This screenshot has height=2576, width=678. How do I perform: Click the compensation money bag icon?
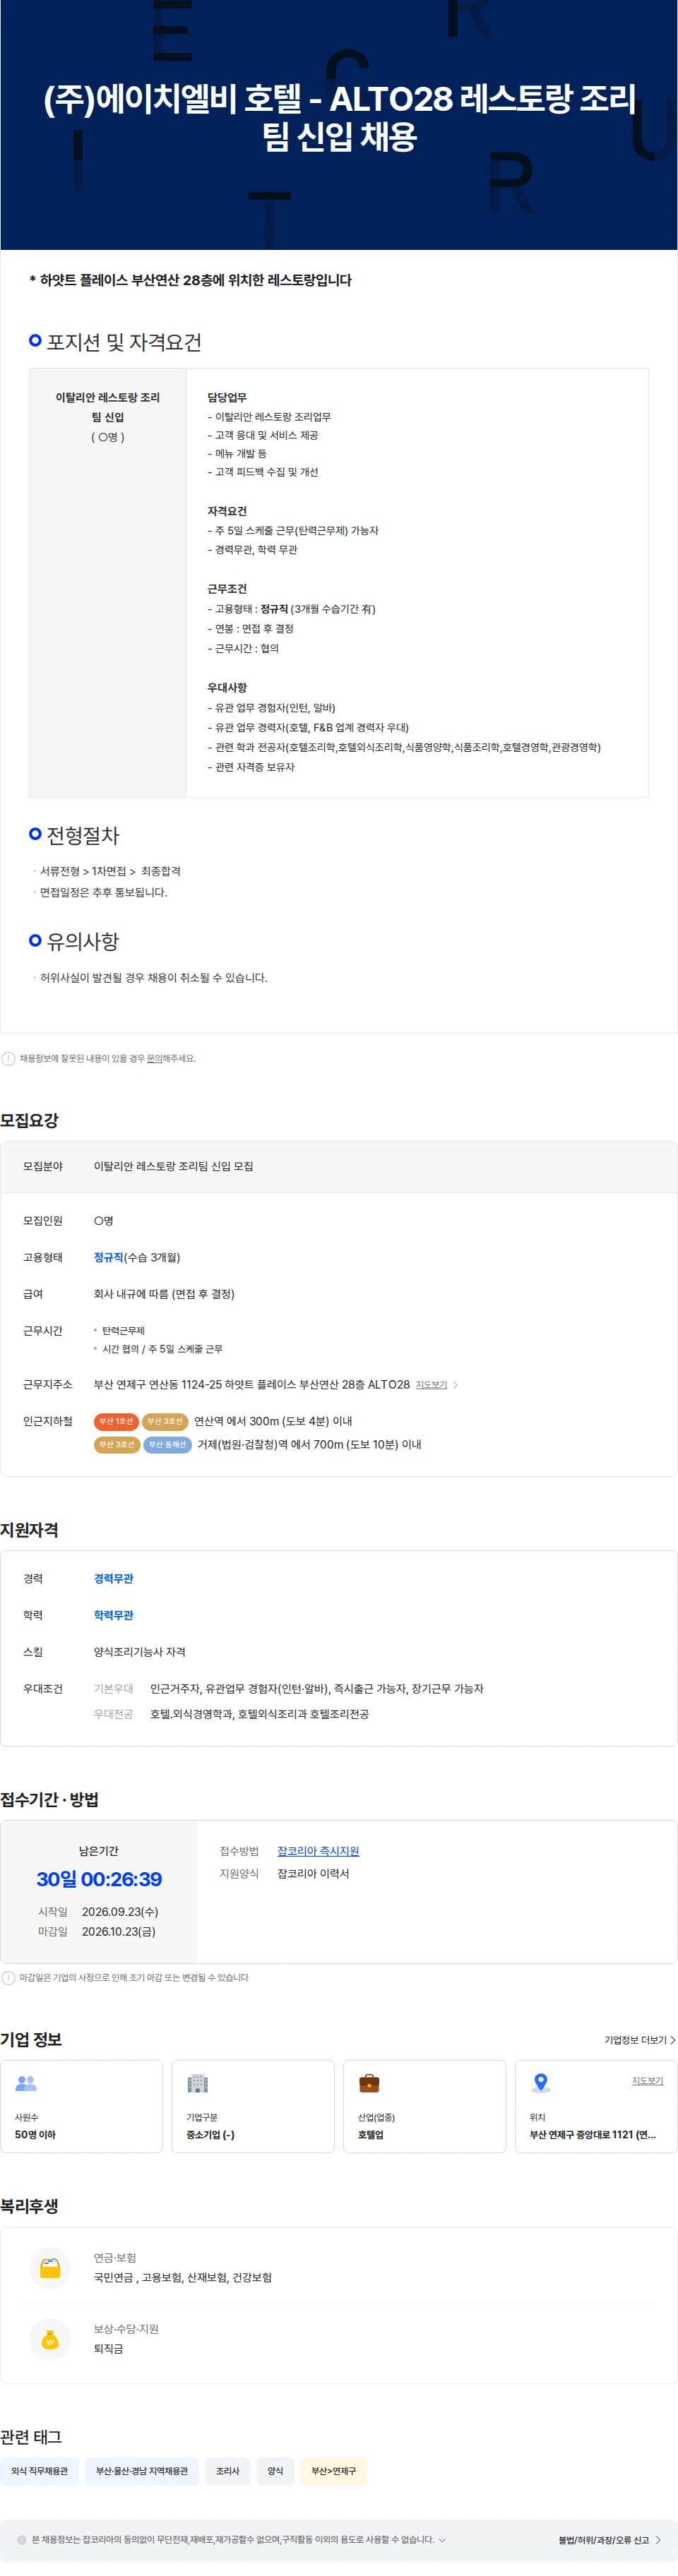[50, 2339]
